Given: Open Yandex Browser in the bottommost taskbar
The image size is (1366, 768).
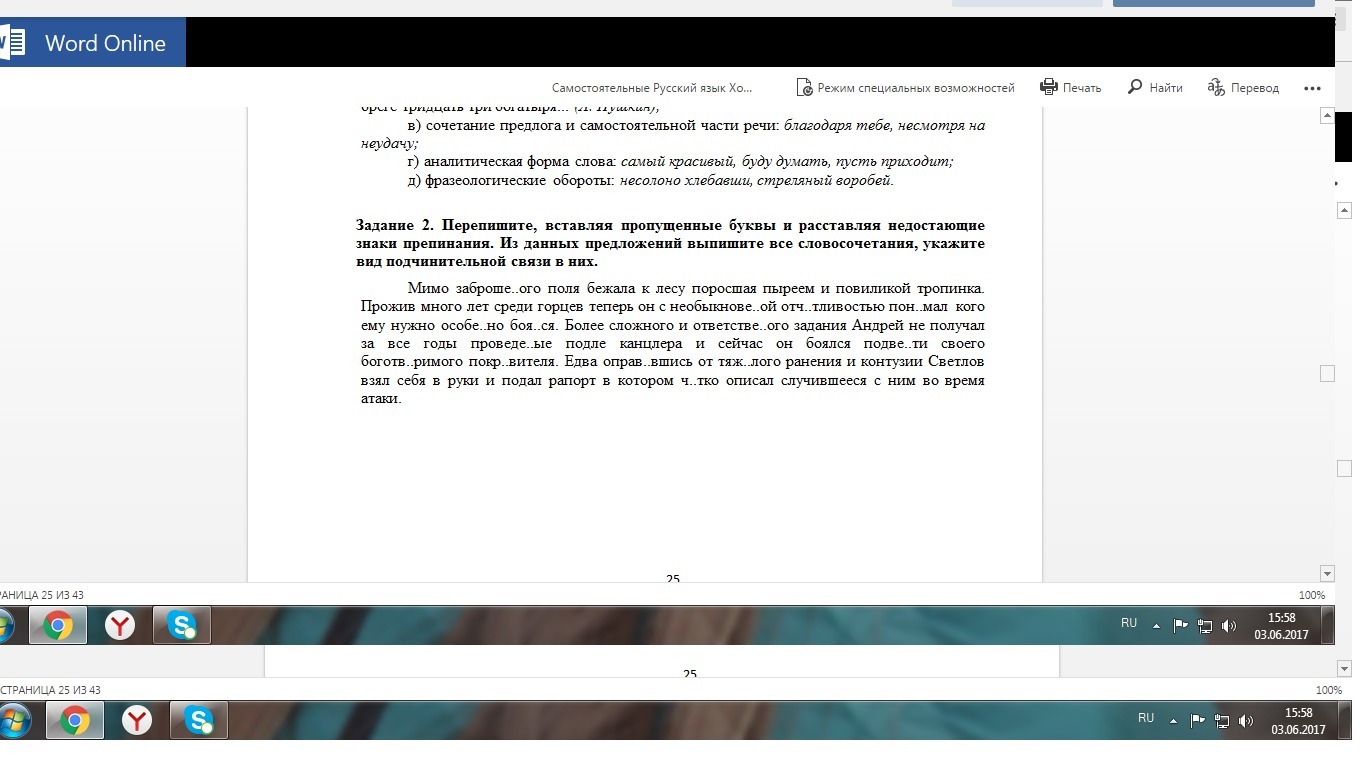Looking at the screenshot, I should (x=137, y=720).
